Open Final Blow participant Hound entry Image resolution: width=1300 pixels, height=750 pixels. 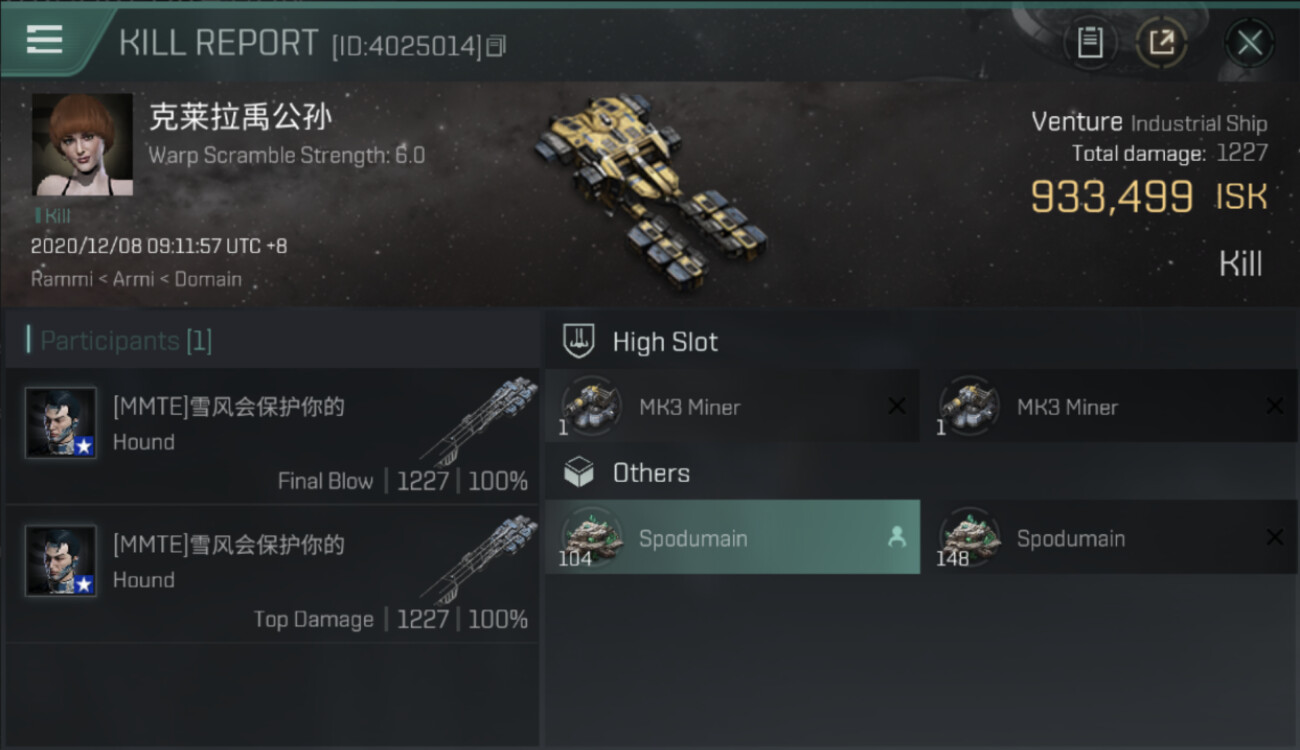(272, 436)
